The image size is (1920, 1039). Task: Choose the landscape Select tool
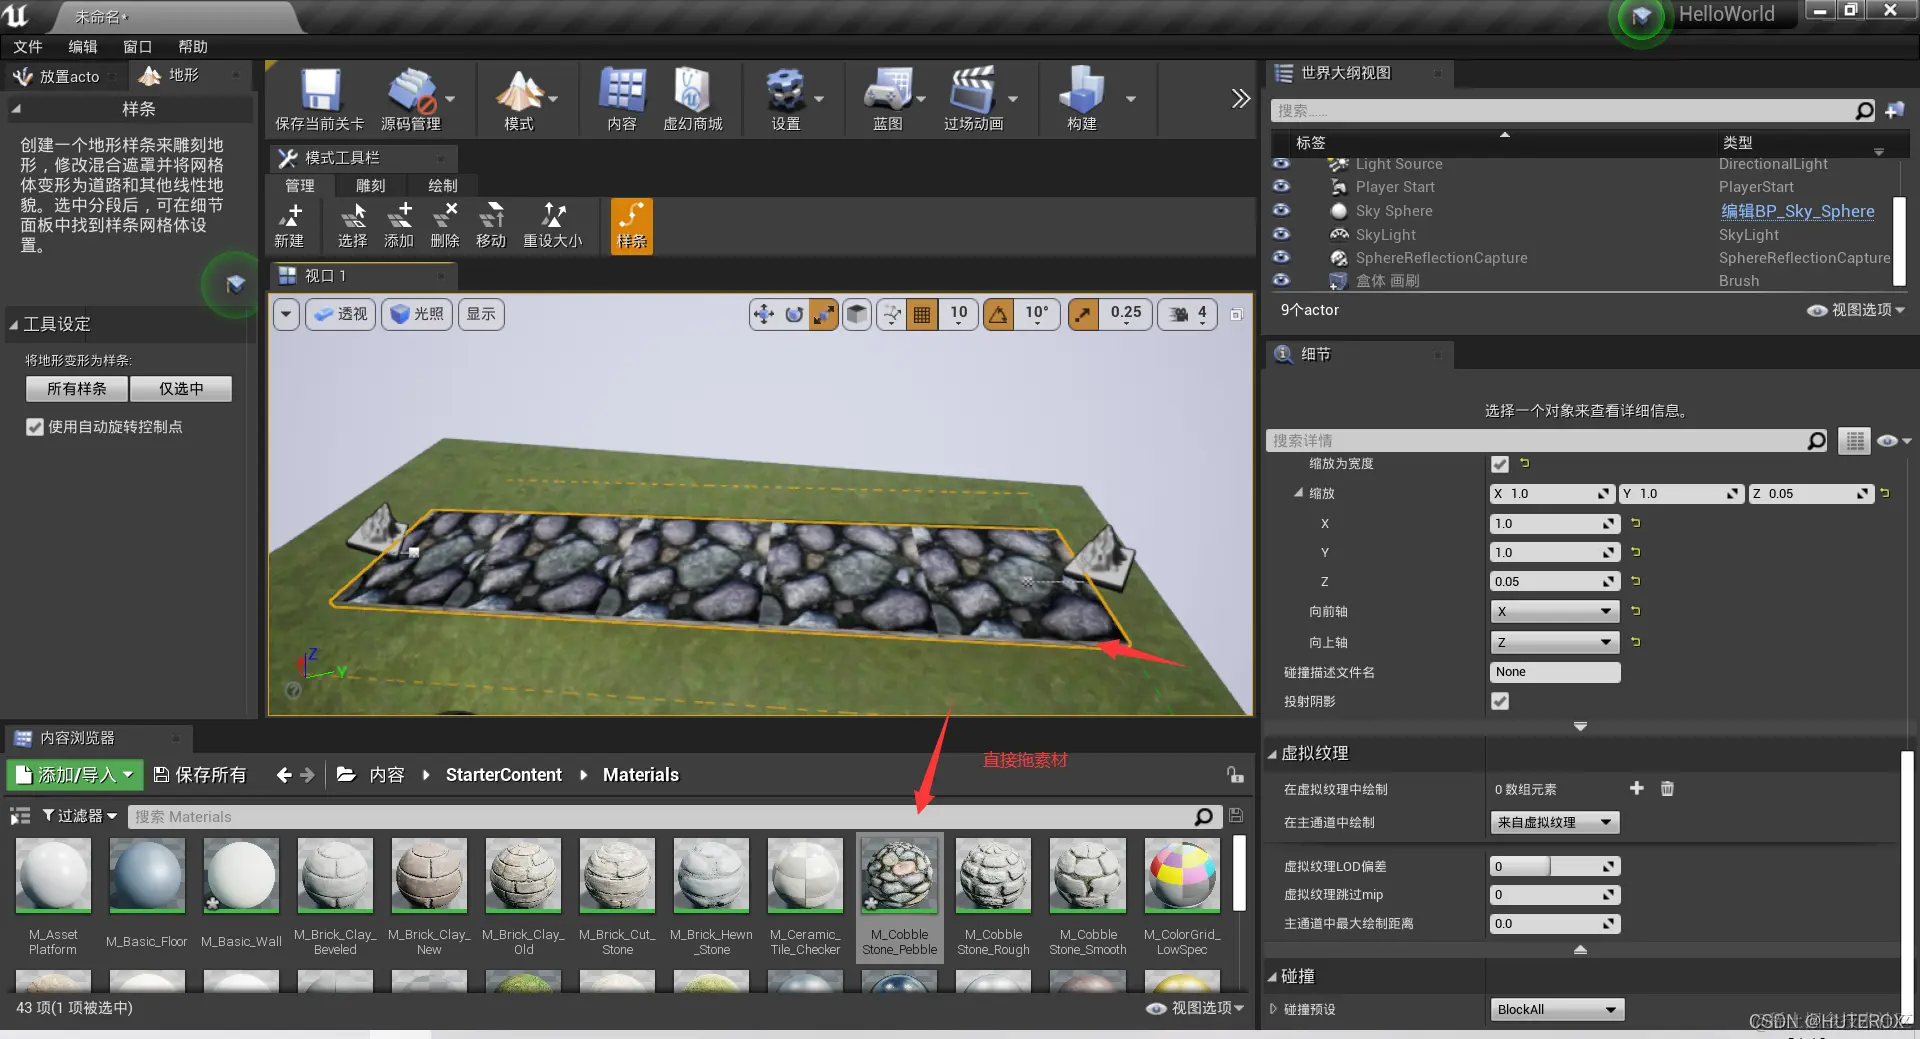[352, 225]
